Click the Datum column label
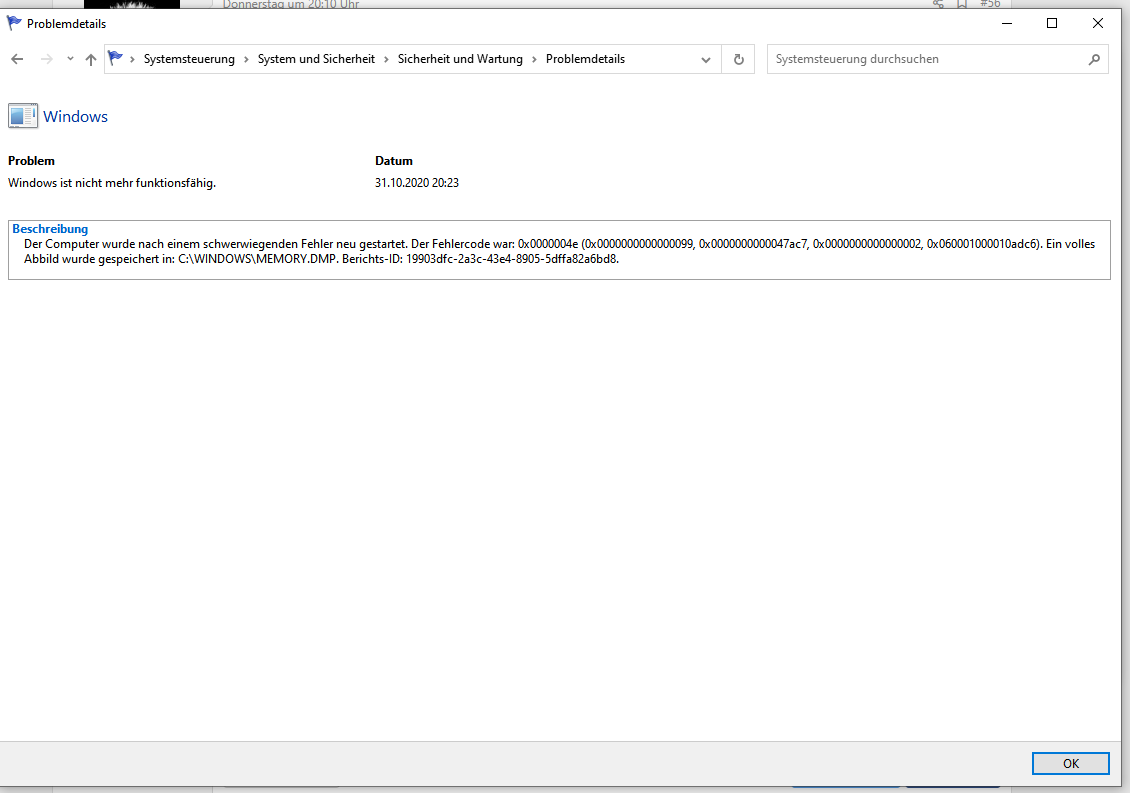This screenshot has width=1130, height=793. coord(393,161)
